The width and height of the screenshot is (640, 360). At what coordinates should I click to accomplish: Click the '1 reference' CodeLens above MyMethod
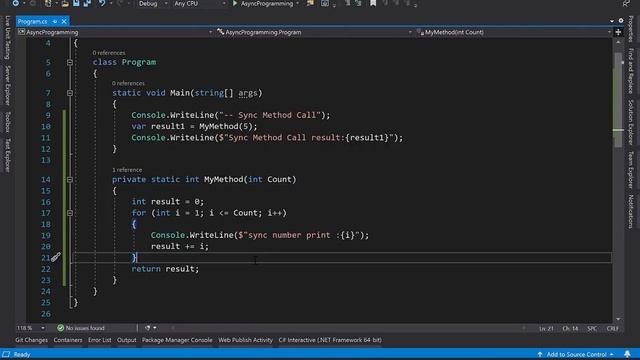click(x=127, y=169)
